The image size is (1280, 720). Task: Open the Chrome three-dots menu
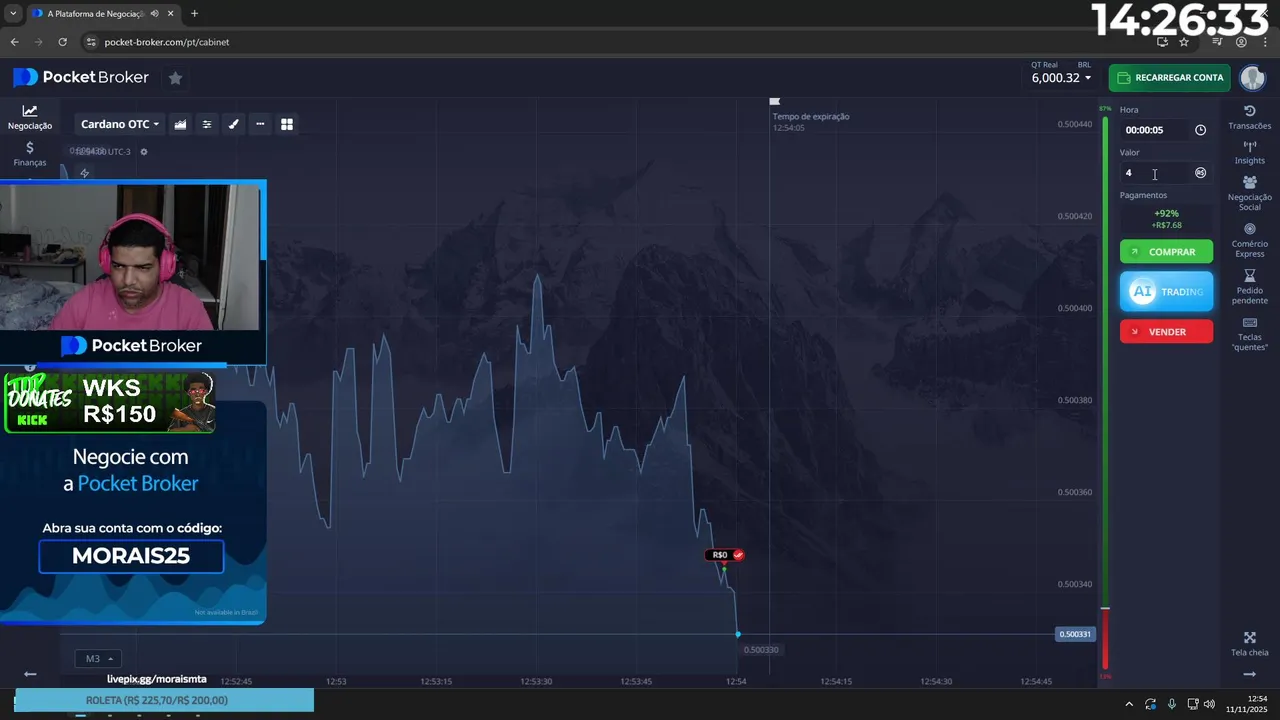click(x=1265, y=42)
